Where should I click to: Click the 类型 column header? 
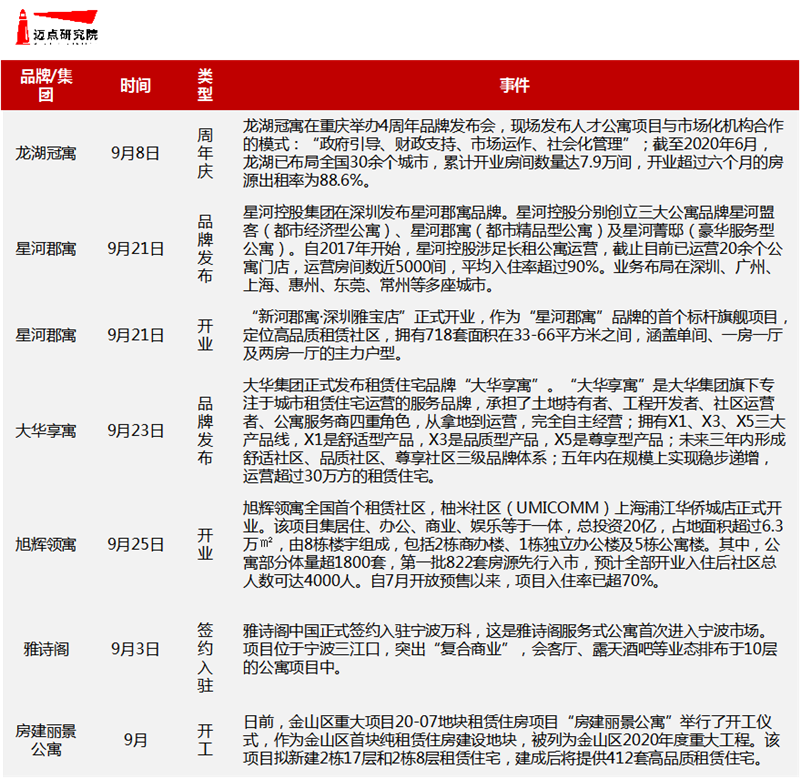(205, 85)
